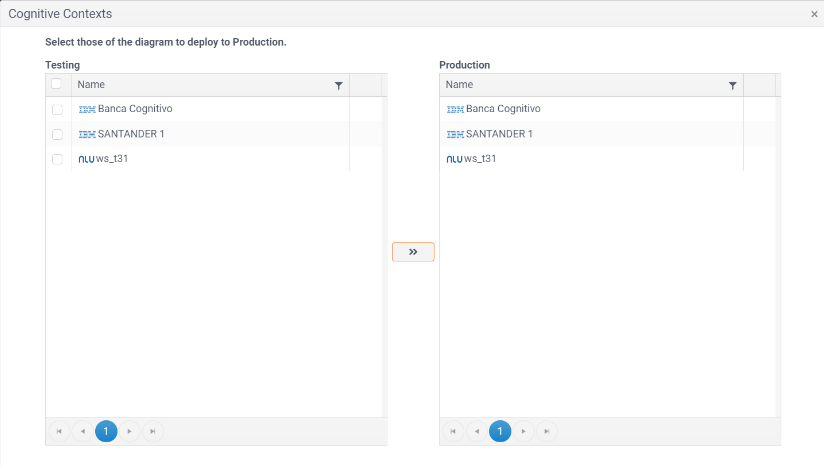Go to previous page in Production grid
The height and width of the screenshot is (466, 824).
[x=476, y=431]
